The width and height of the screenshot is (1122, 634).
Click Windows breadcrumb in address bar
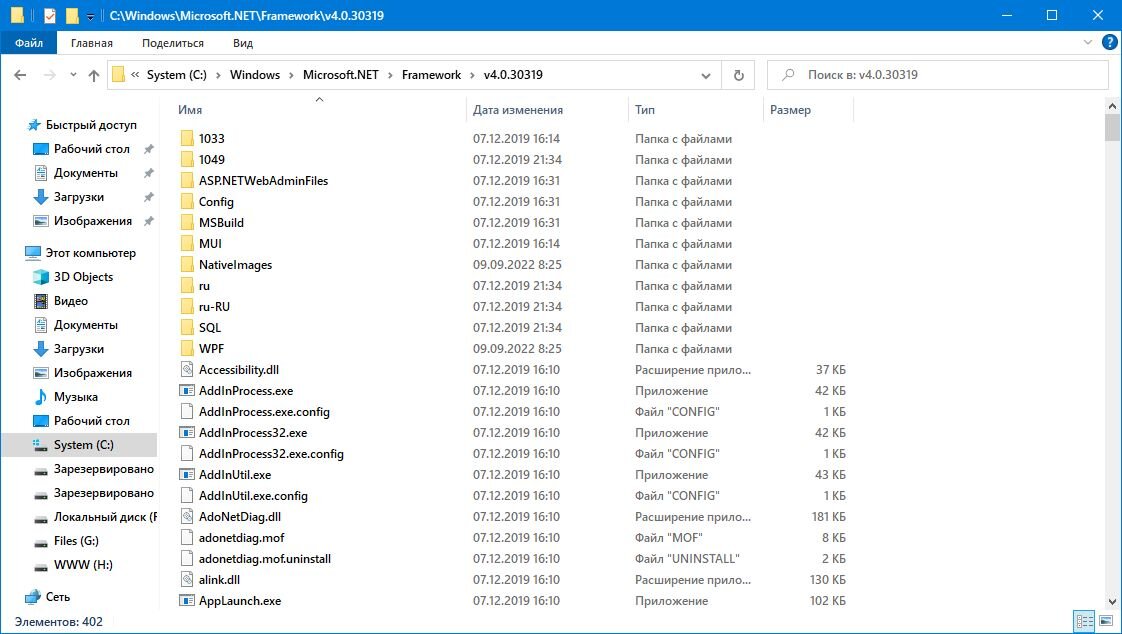255,74
